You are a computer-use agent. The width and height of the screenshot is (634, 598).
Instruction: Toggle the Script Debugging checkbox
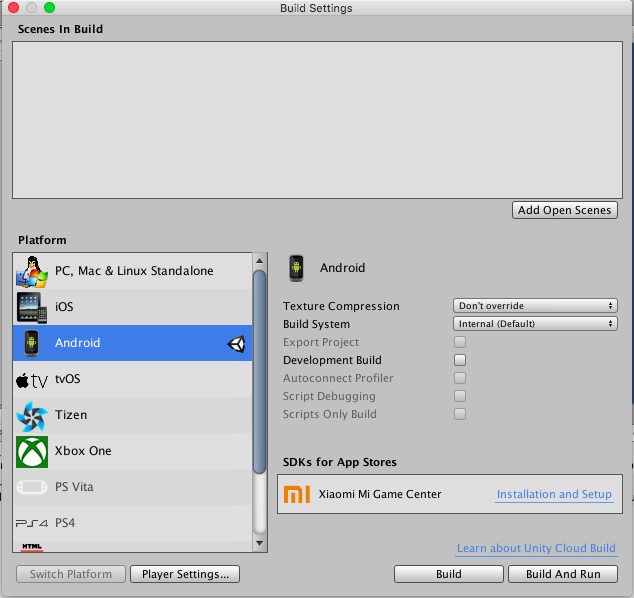pos(460,396)
